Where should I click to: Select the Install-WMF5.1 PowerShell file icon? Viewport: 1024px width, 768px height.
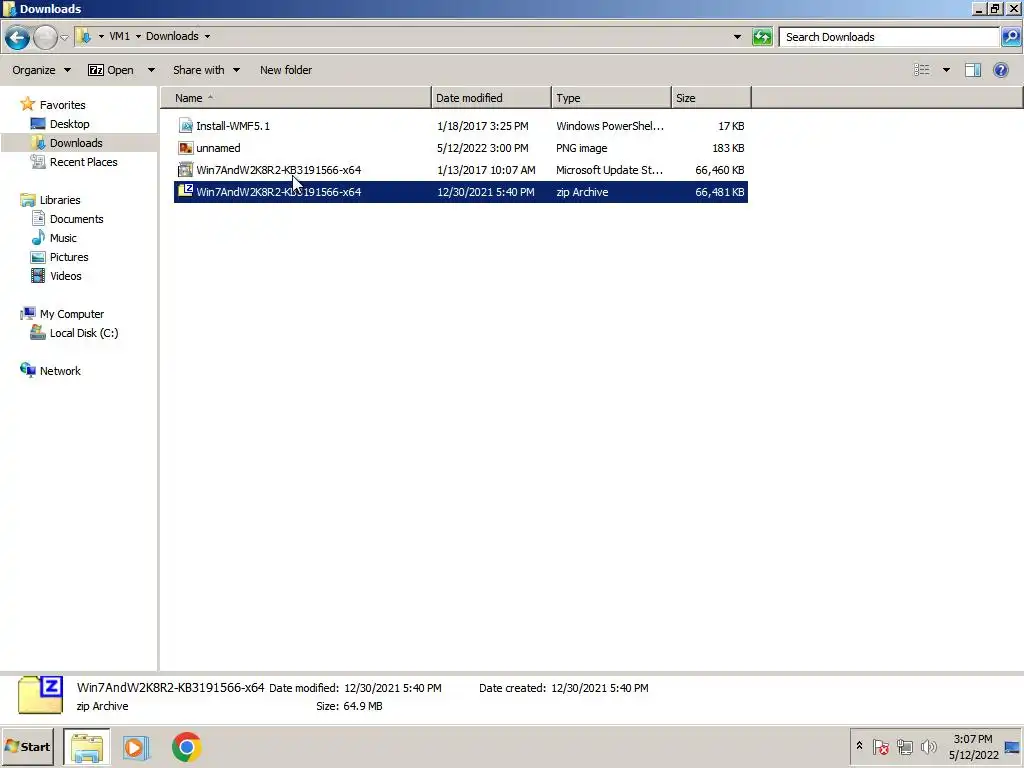[186, 126]
